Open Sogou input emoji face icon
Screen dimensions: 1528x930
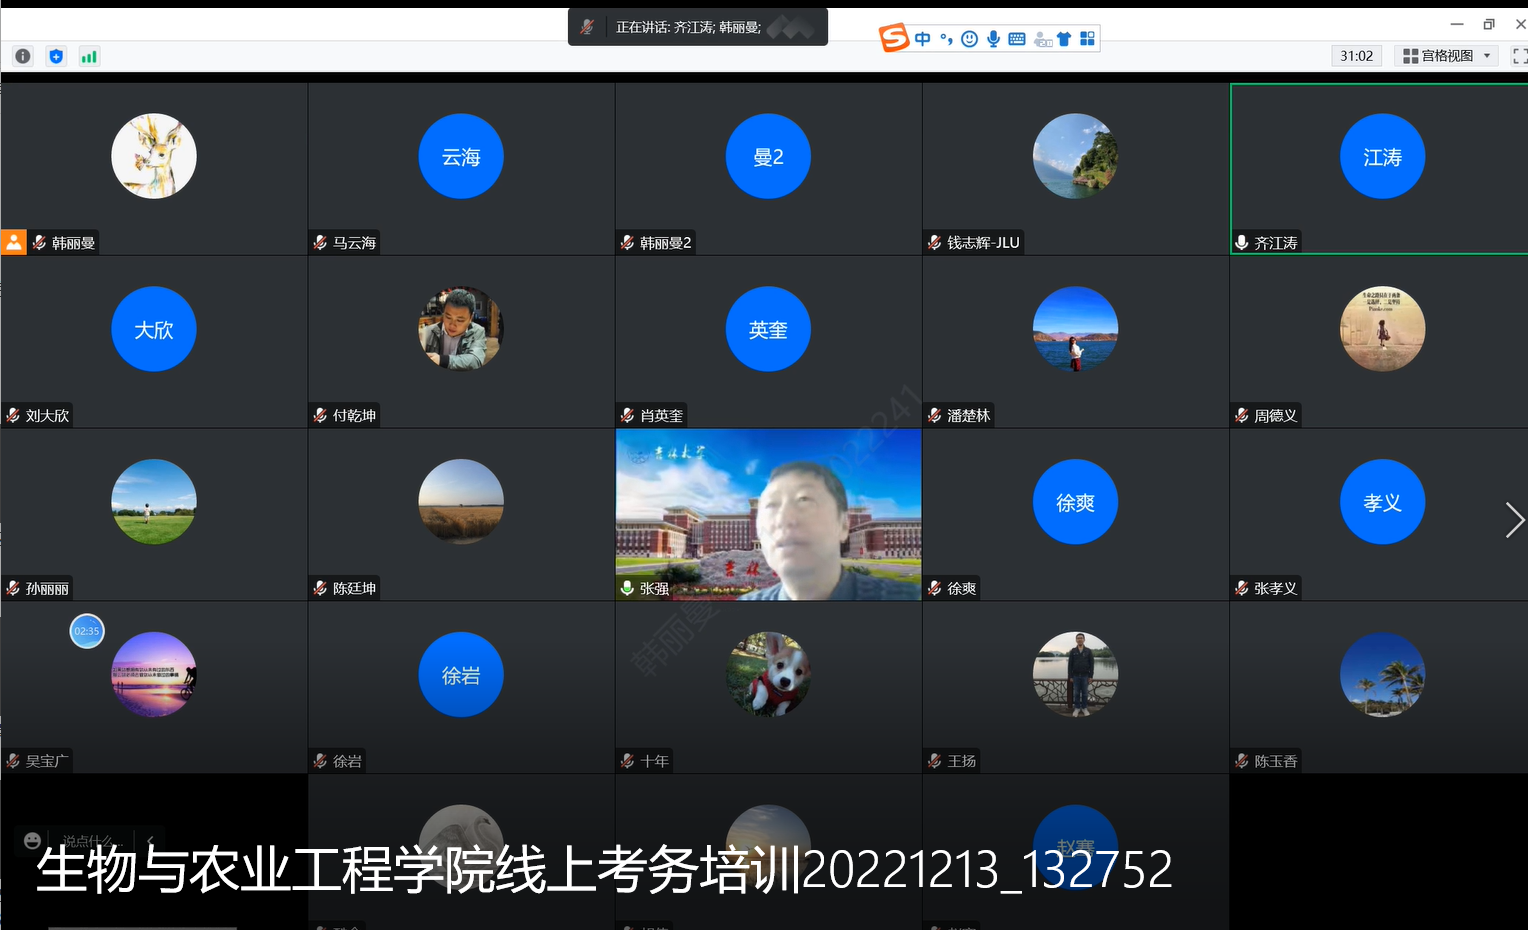pyautogui.click(x=969, y=39)
